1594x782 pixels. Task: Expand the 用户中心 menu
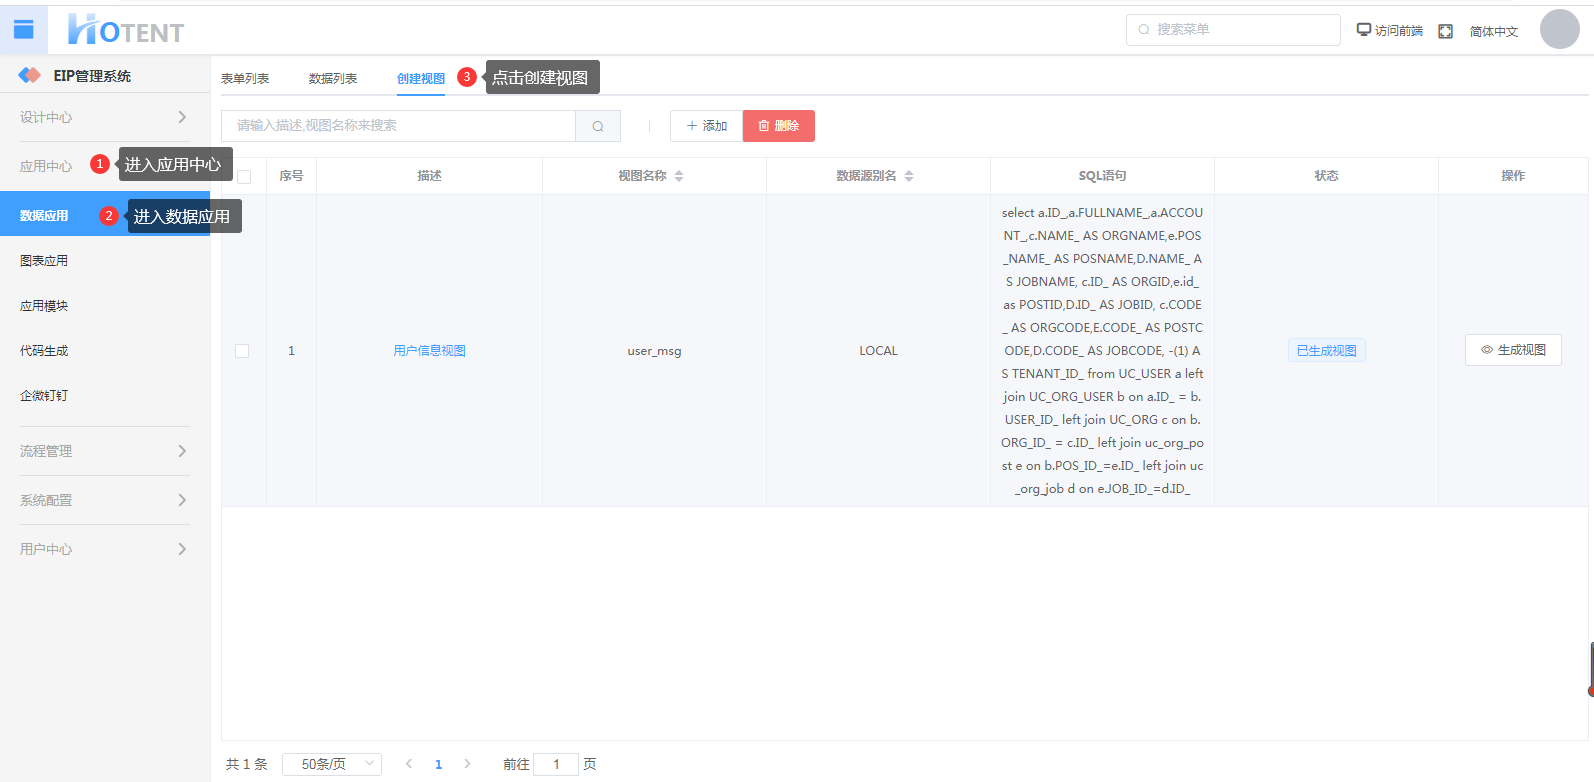[104, 549]
